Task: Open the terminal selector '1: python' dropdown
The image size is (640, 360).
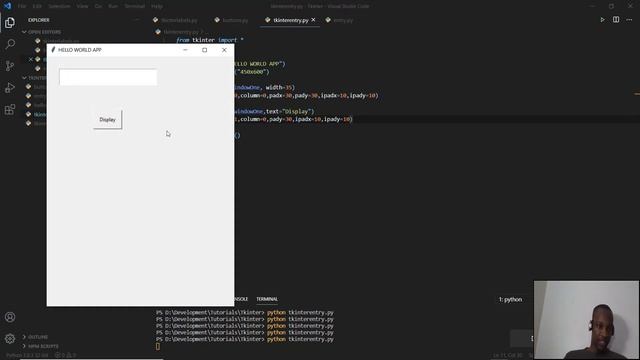Action: [510, 300]
